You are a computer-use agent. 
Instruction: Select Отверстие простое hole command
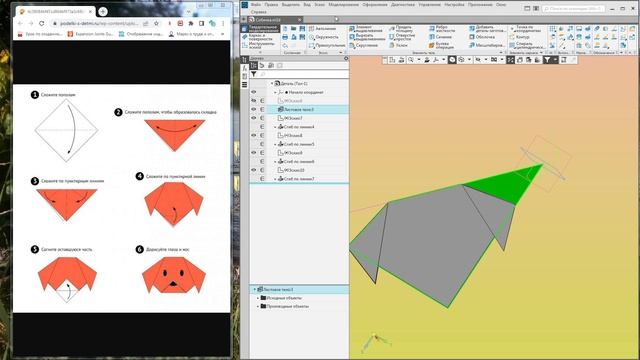click(402, 37)
